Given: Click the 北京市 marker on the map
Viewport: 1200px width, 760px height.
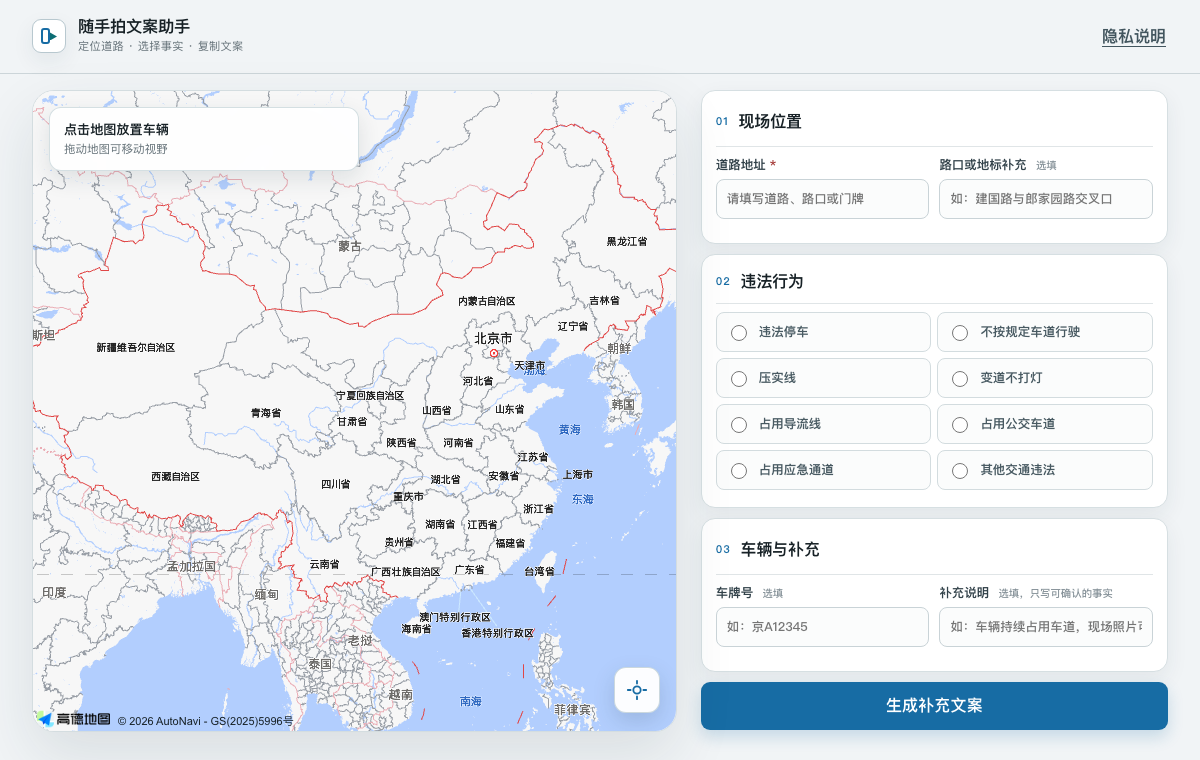Looking at the screenshot, I should [x=493, y=353].
